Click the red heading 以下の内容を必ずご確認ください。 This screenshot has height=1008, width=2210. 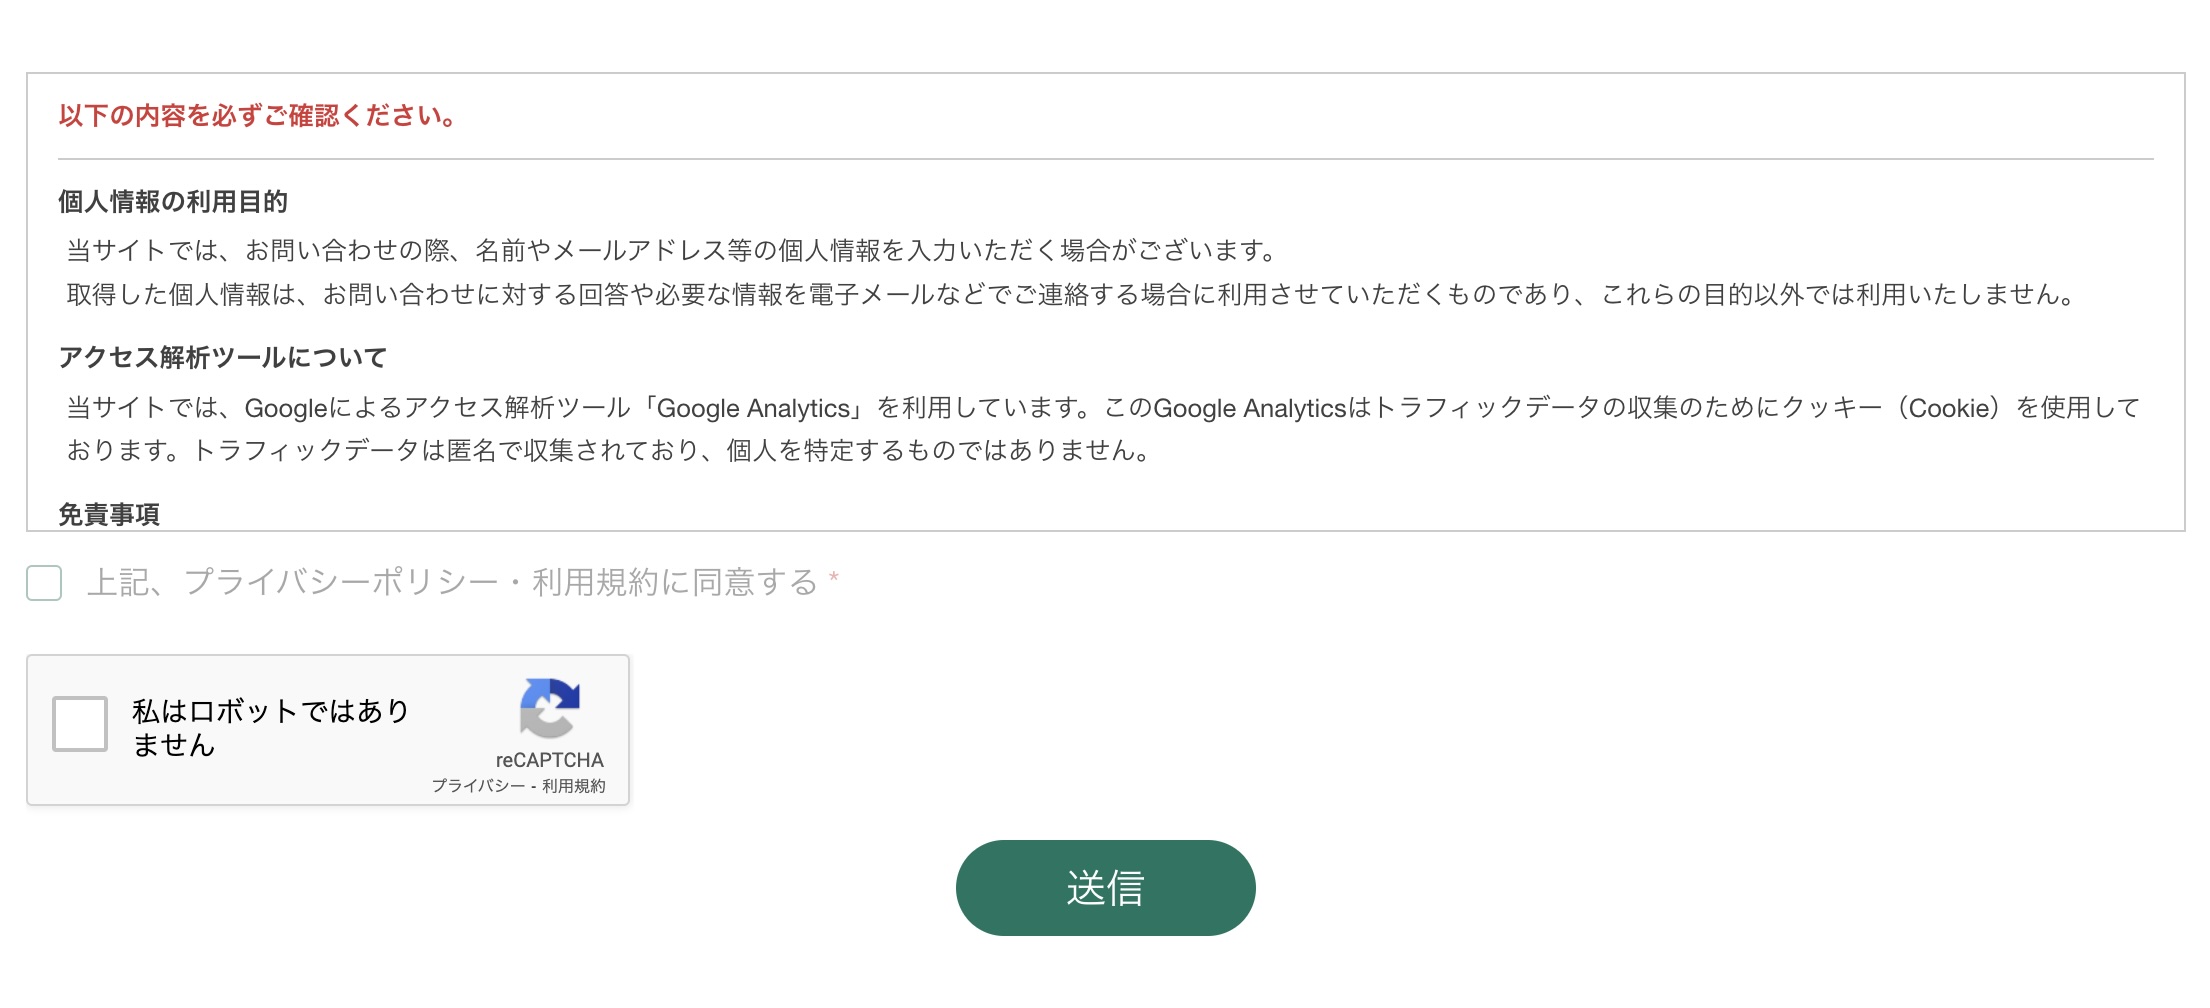pos(257,116)
